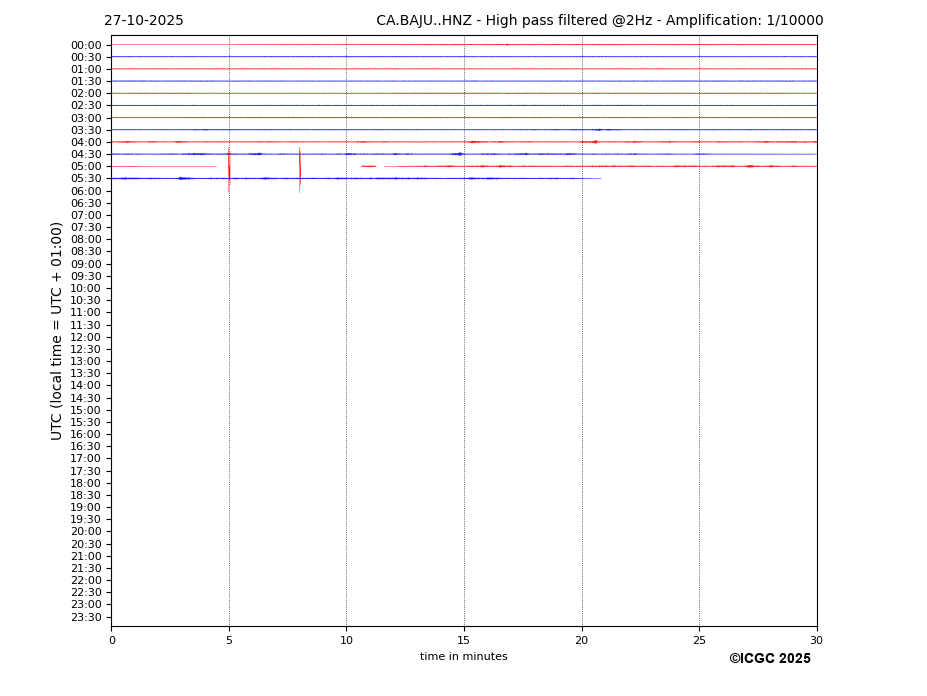The image size is (927, 696).
Task: Click the CA.BAJU..HNZ plot title
Action: 599,21
